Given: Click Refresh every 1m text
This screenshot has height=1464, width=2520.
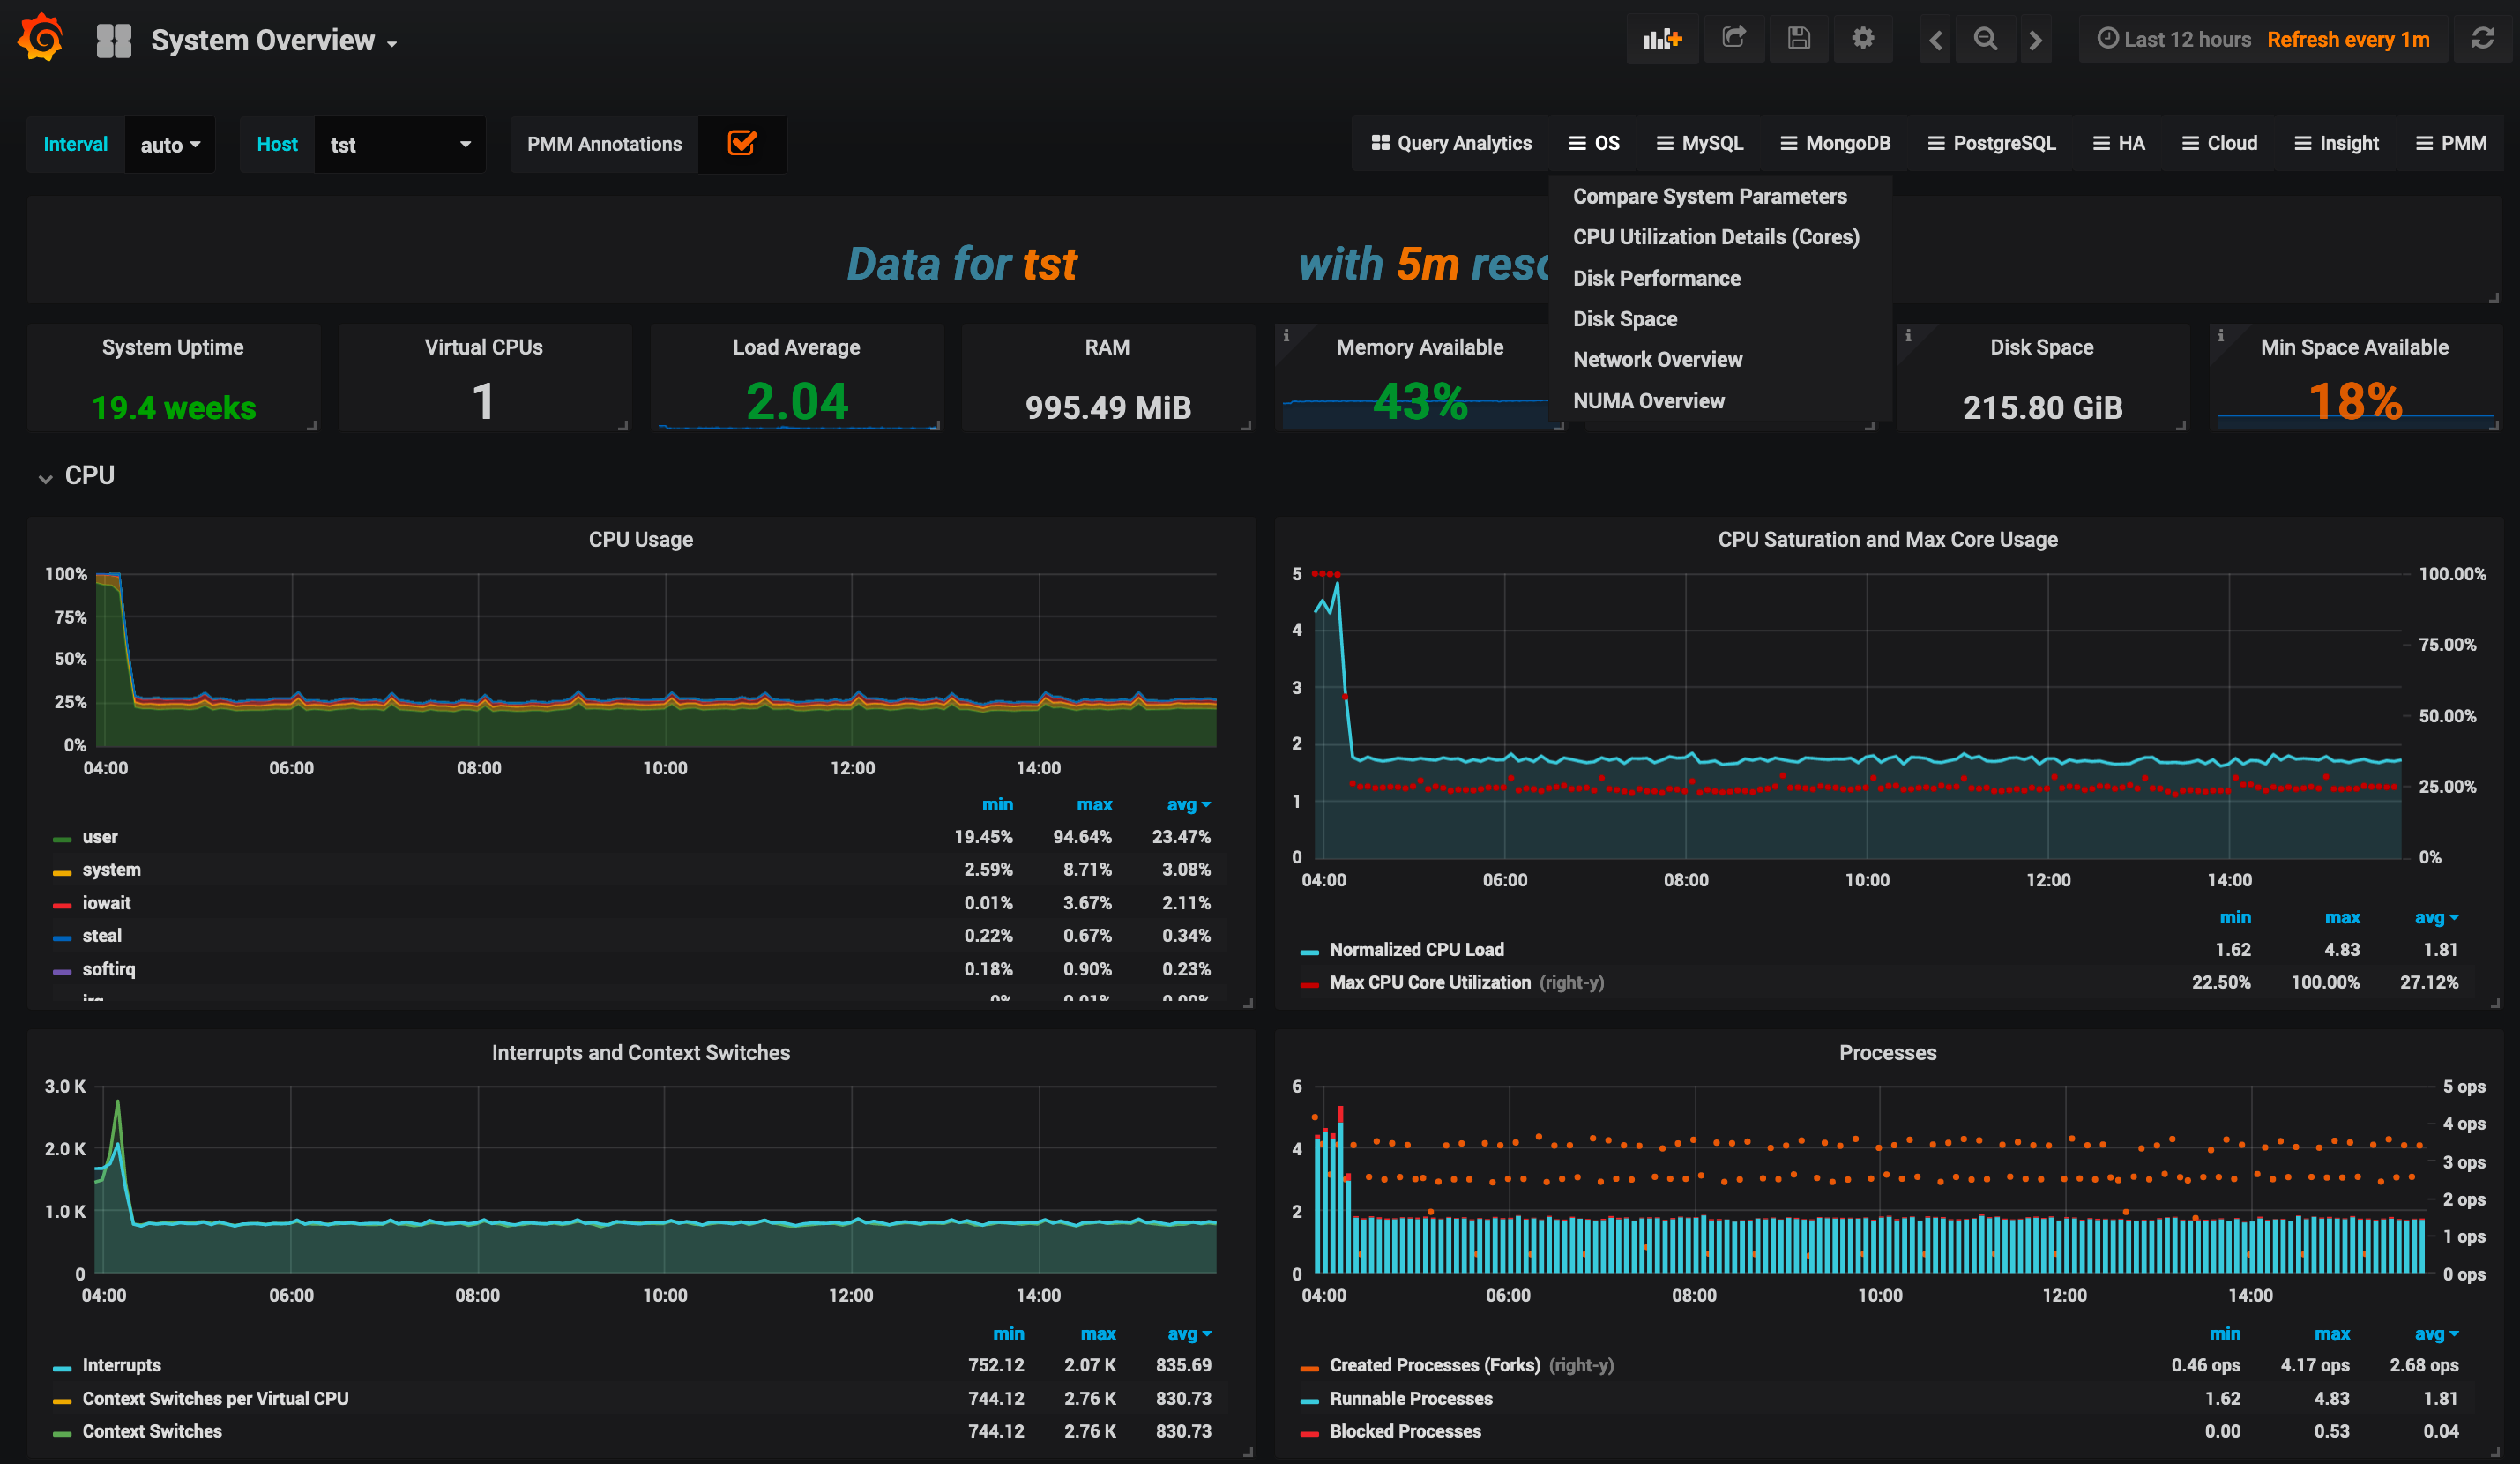Looking at the screenshot, I should [2348, 39].
